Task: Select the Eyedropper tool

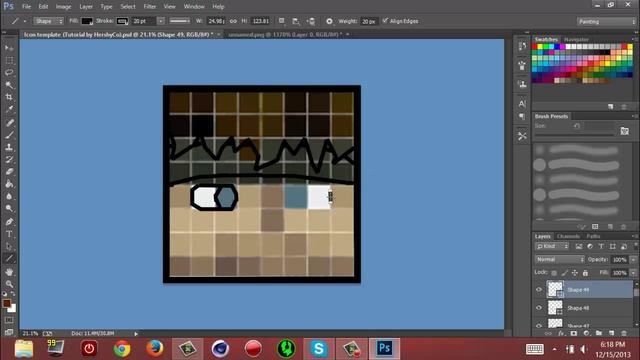Action: click(9, 109)
